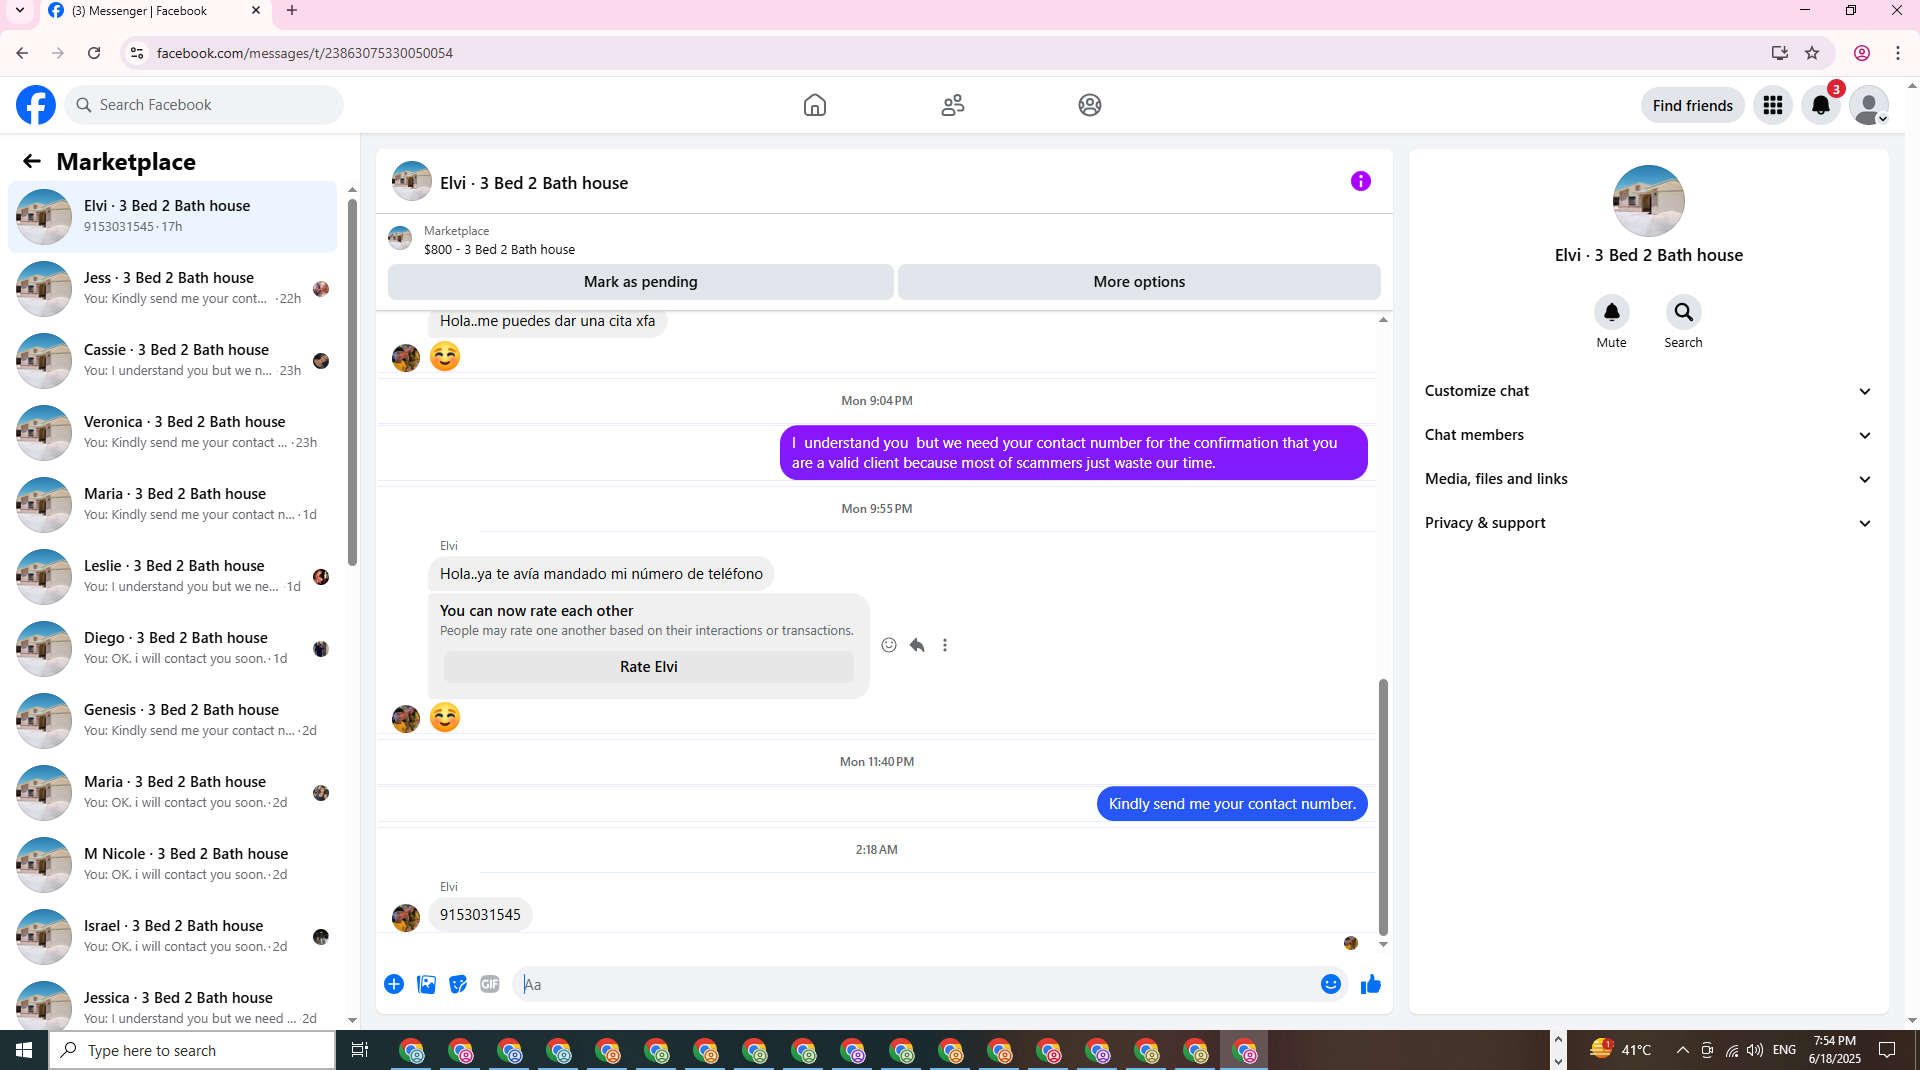1920x1070 pixels.
Task: Select message Hola..ya te avía mandado
Action: click(601, 574)
